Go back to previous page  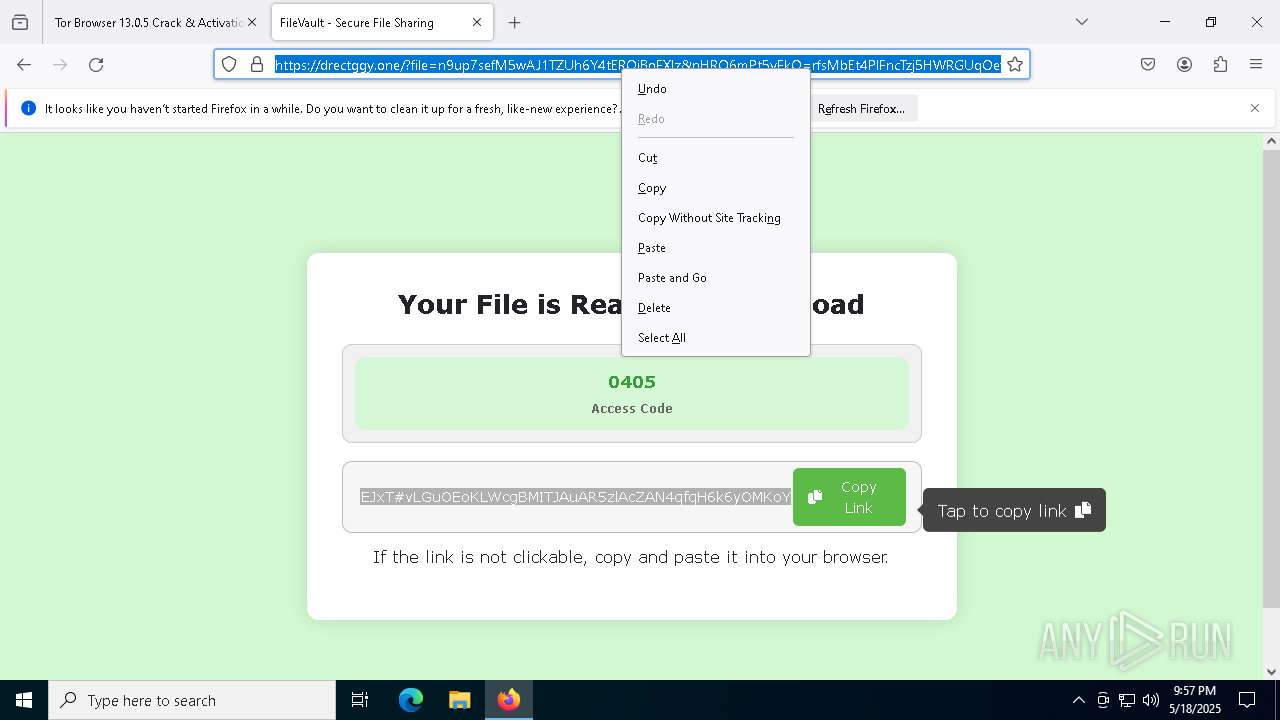[24, 64]
